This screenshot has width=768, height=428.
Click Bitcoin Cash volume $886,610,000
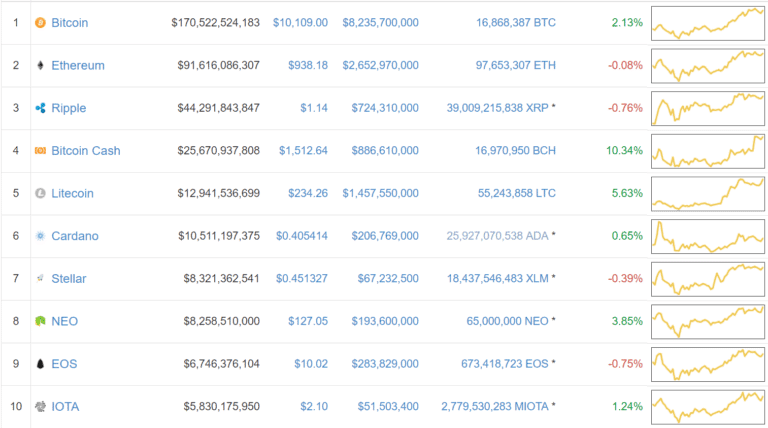click(385, 150)
